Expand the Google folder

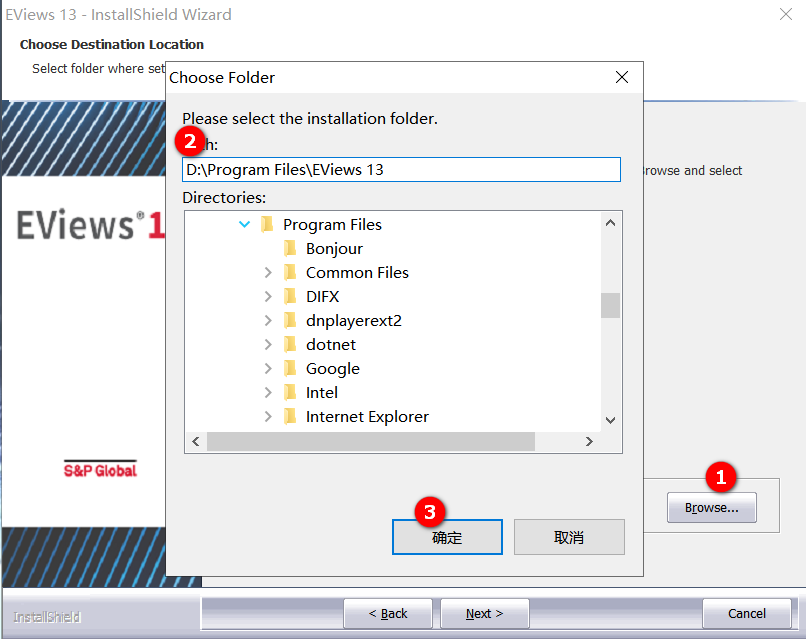pos(268,369)
